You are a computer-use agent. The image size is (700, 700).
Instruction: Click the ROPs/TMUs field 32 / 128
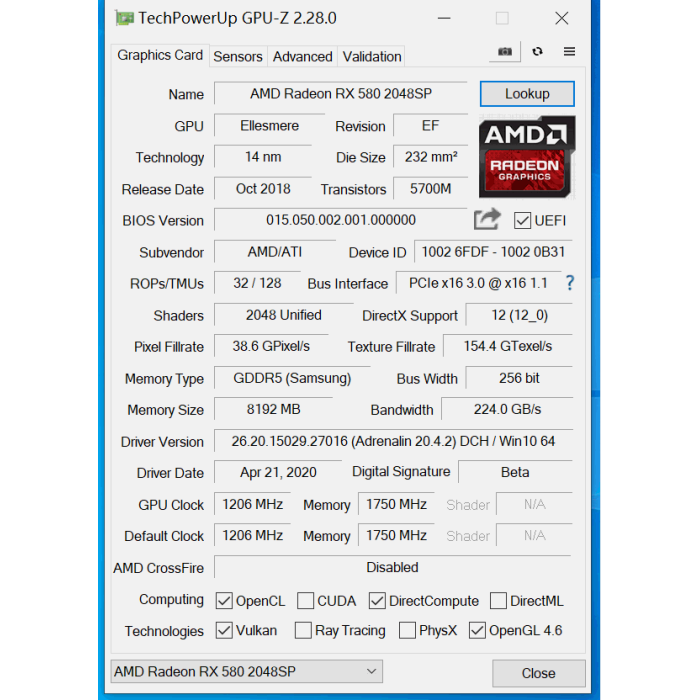coord(257,283)
